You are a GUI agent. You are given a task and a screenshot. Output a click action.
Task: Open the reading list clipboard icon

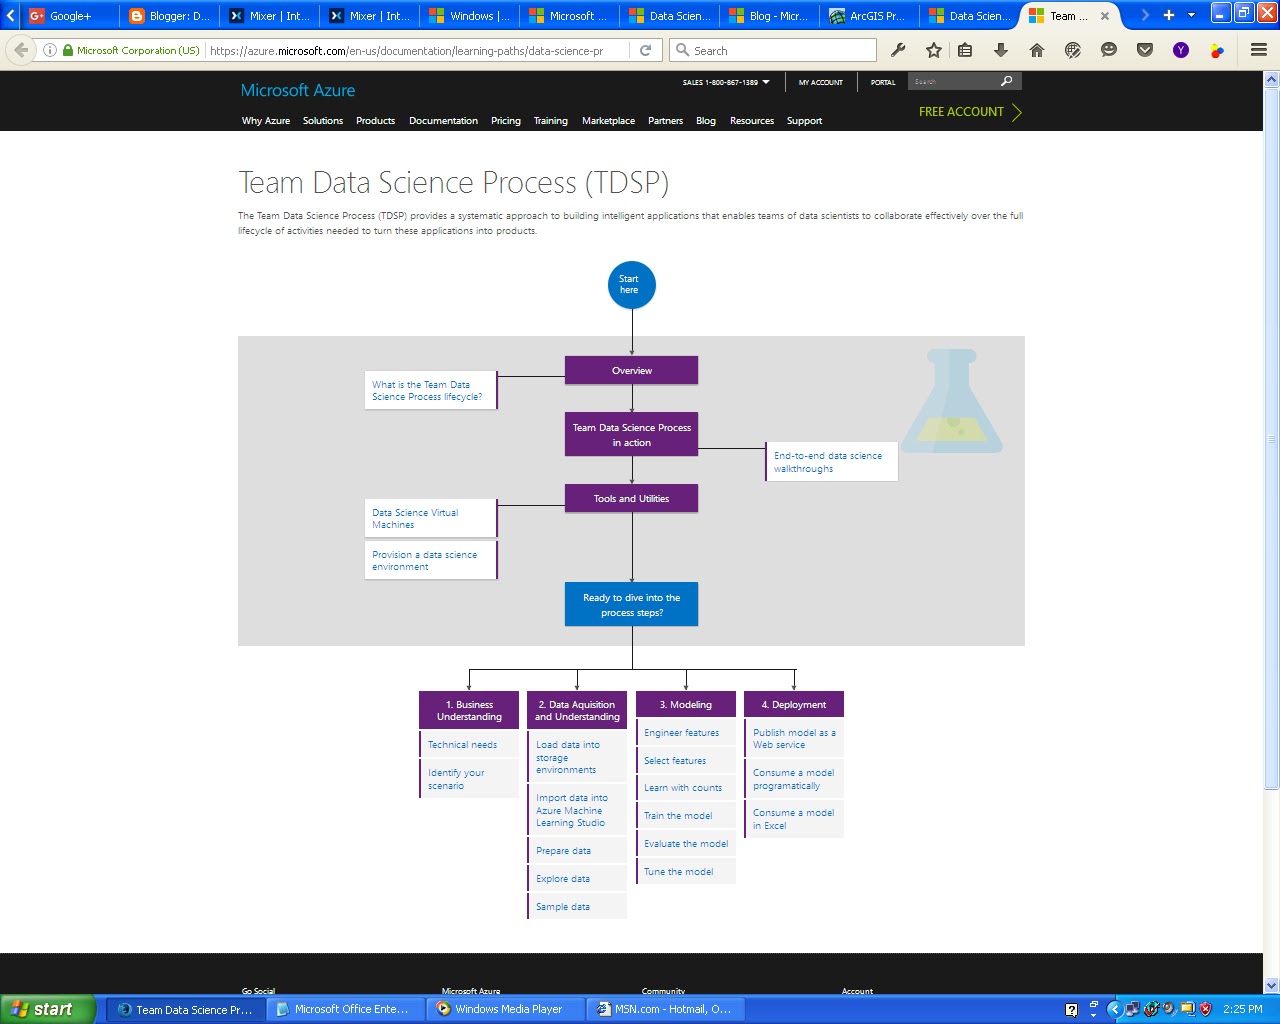(965, 50)
